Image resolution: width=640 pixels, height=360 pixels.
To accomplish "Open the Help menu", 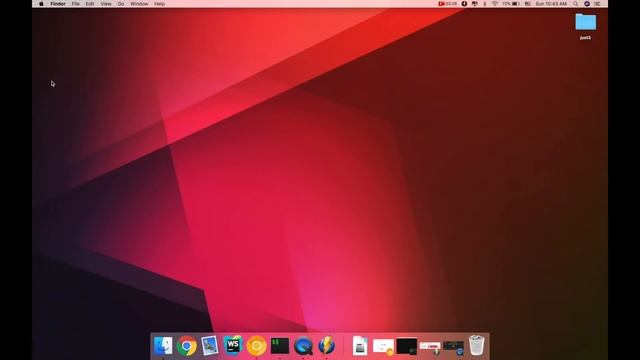I will [x=160, y=4].
